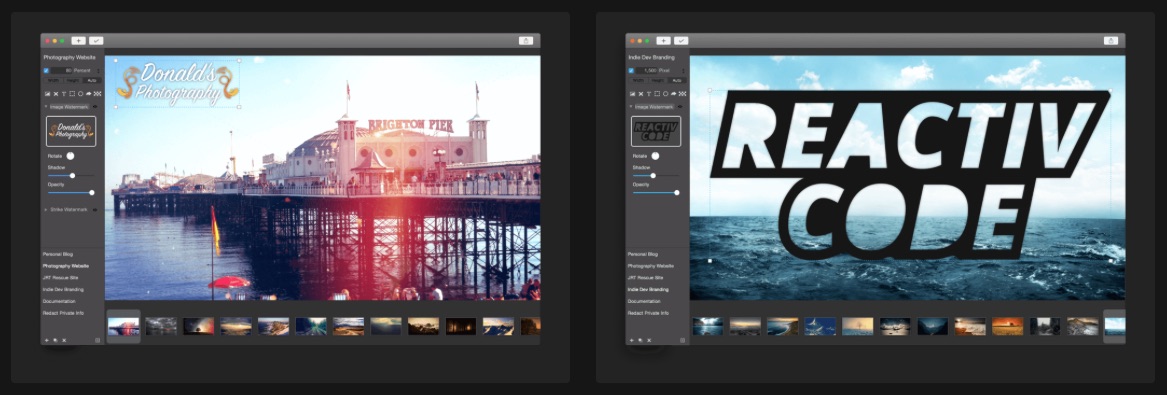Select the image watermark tool in left window
The height and width of the screenshot is (395, 1167).
point(48,94)
